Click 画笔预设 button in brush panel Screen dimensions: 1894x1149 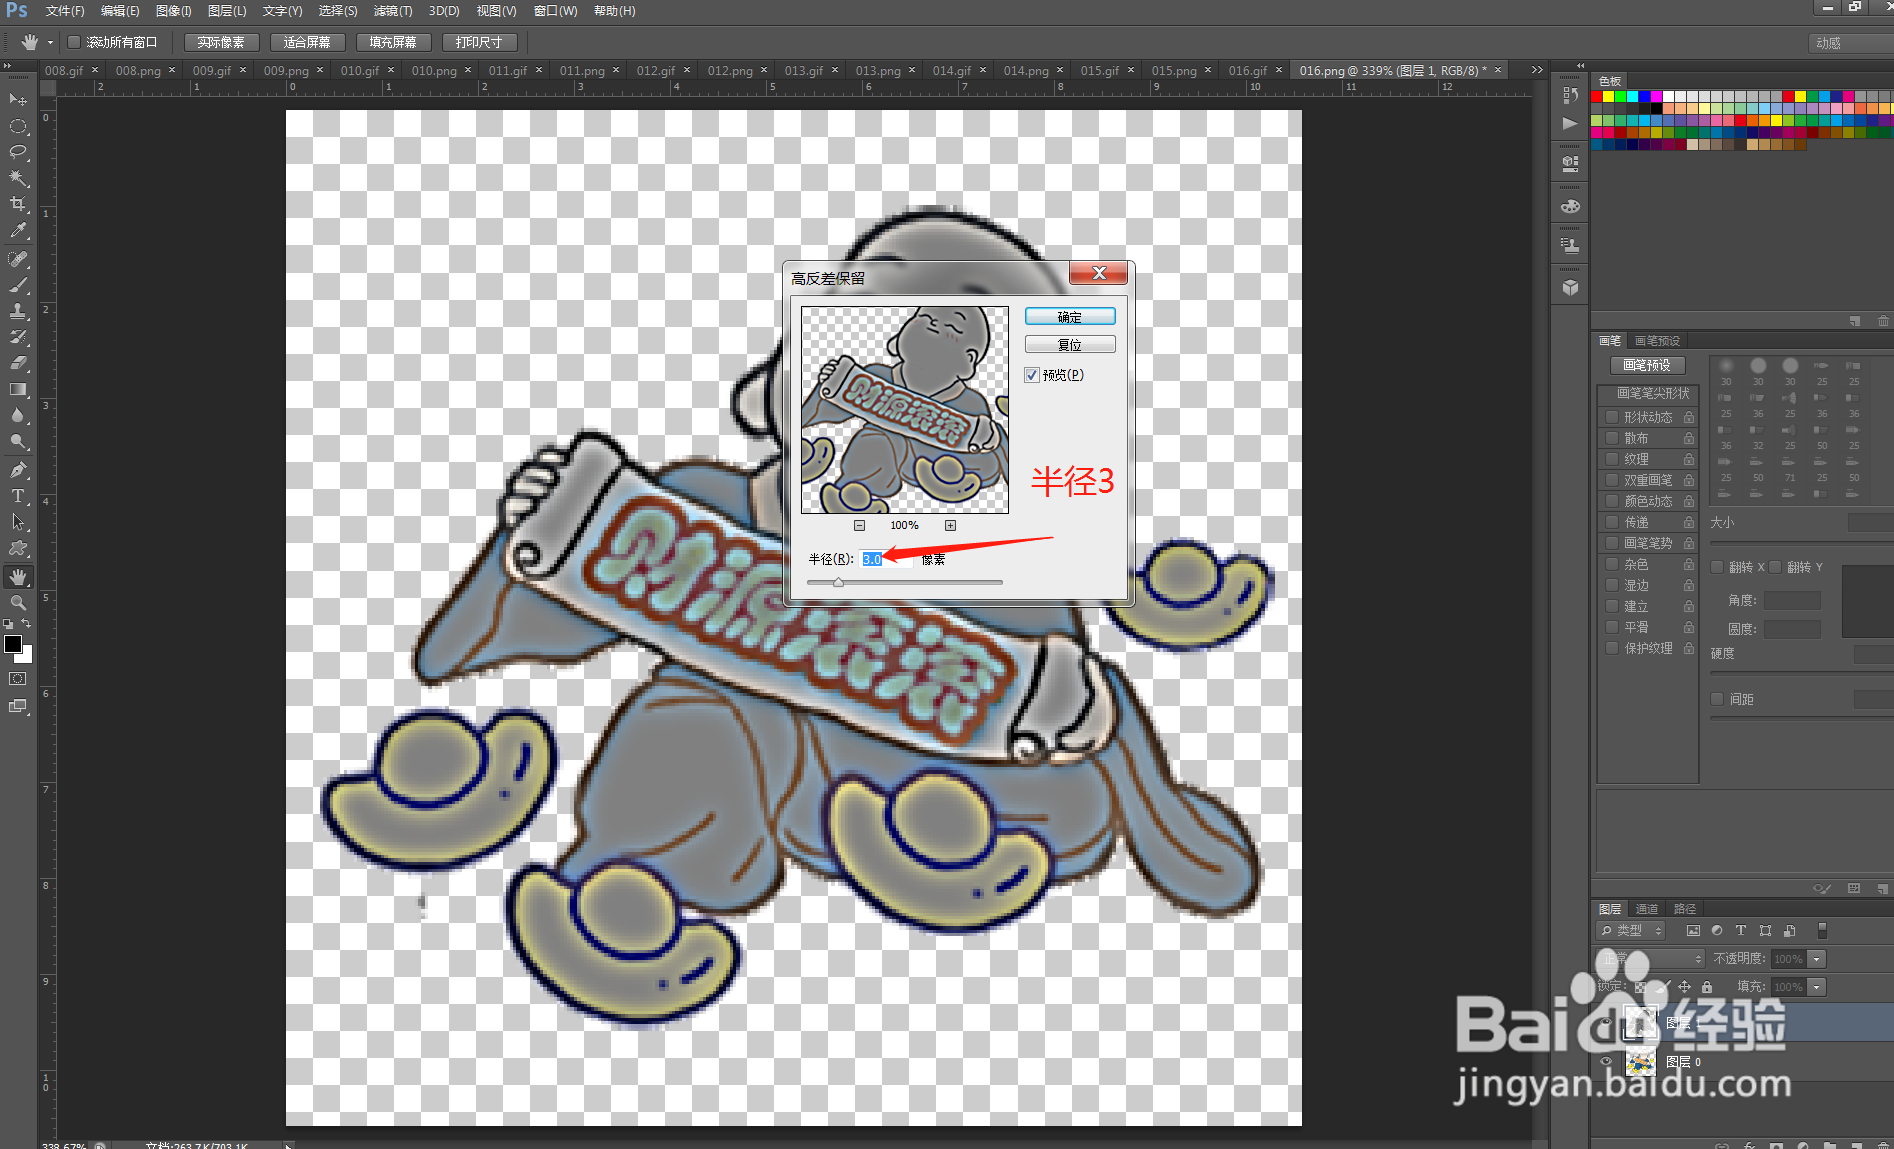[1647, 366]
